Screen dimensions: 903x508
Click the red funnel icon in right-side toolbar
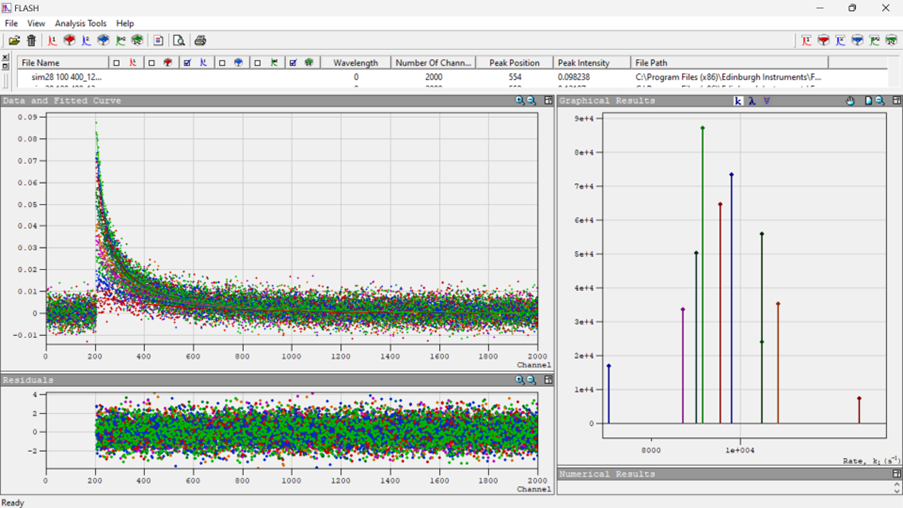[x=824, y=40]
